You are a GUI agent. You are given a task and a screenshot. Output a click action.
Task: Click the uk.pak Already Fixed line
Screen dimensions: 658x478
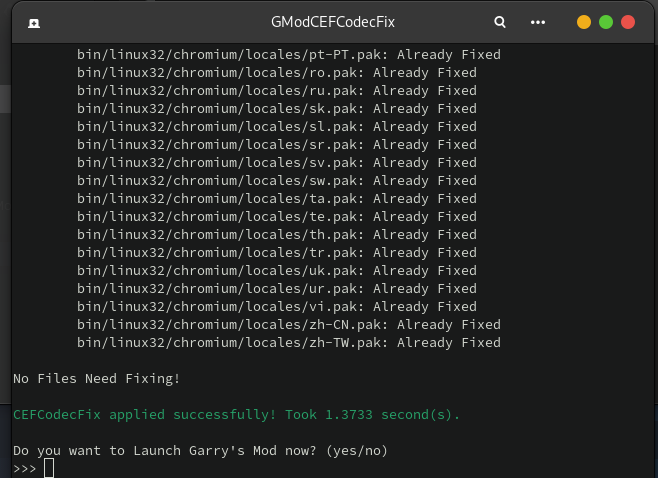(276, 271)
